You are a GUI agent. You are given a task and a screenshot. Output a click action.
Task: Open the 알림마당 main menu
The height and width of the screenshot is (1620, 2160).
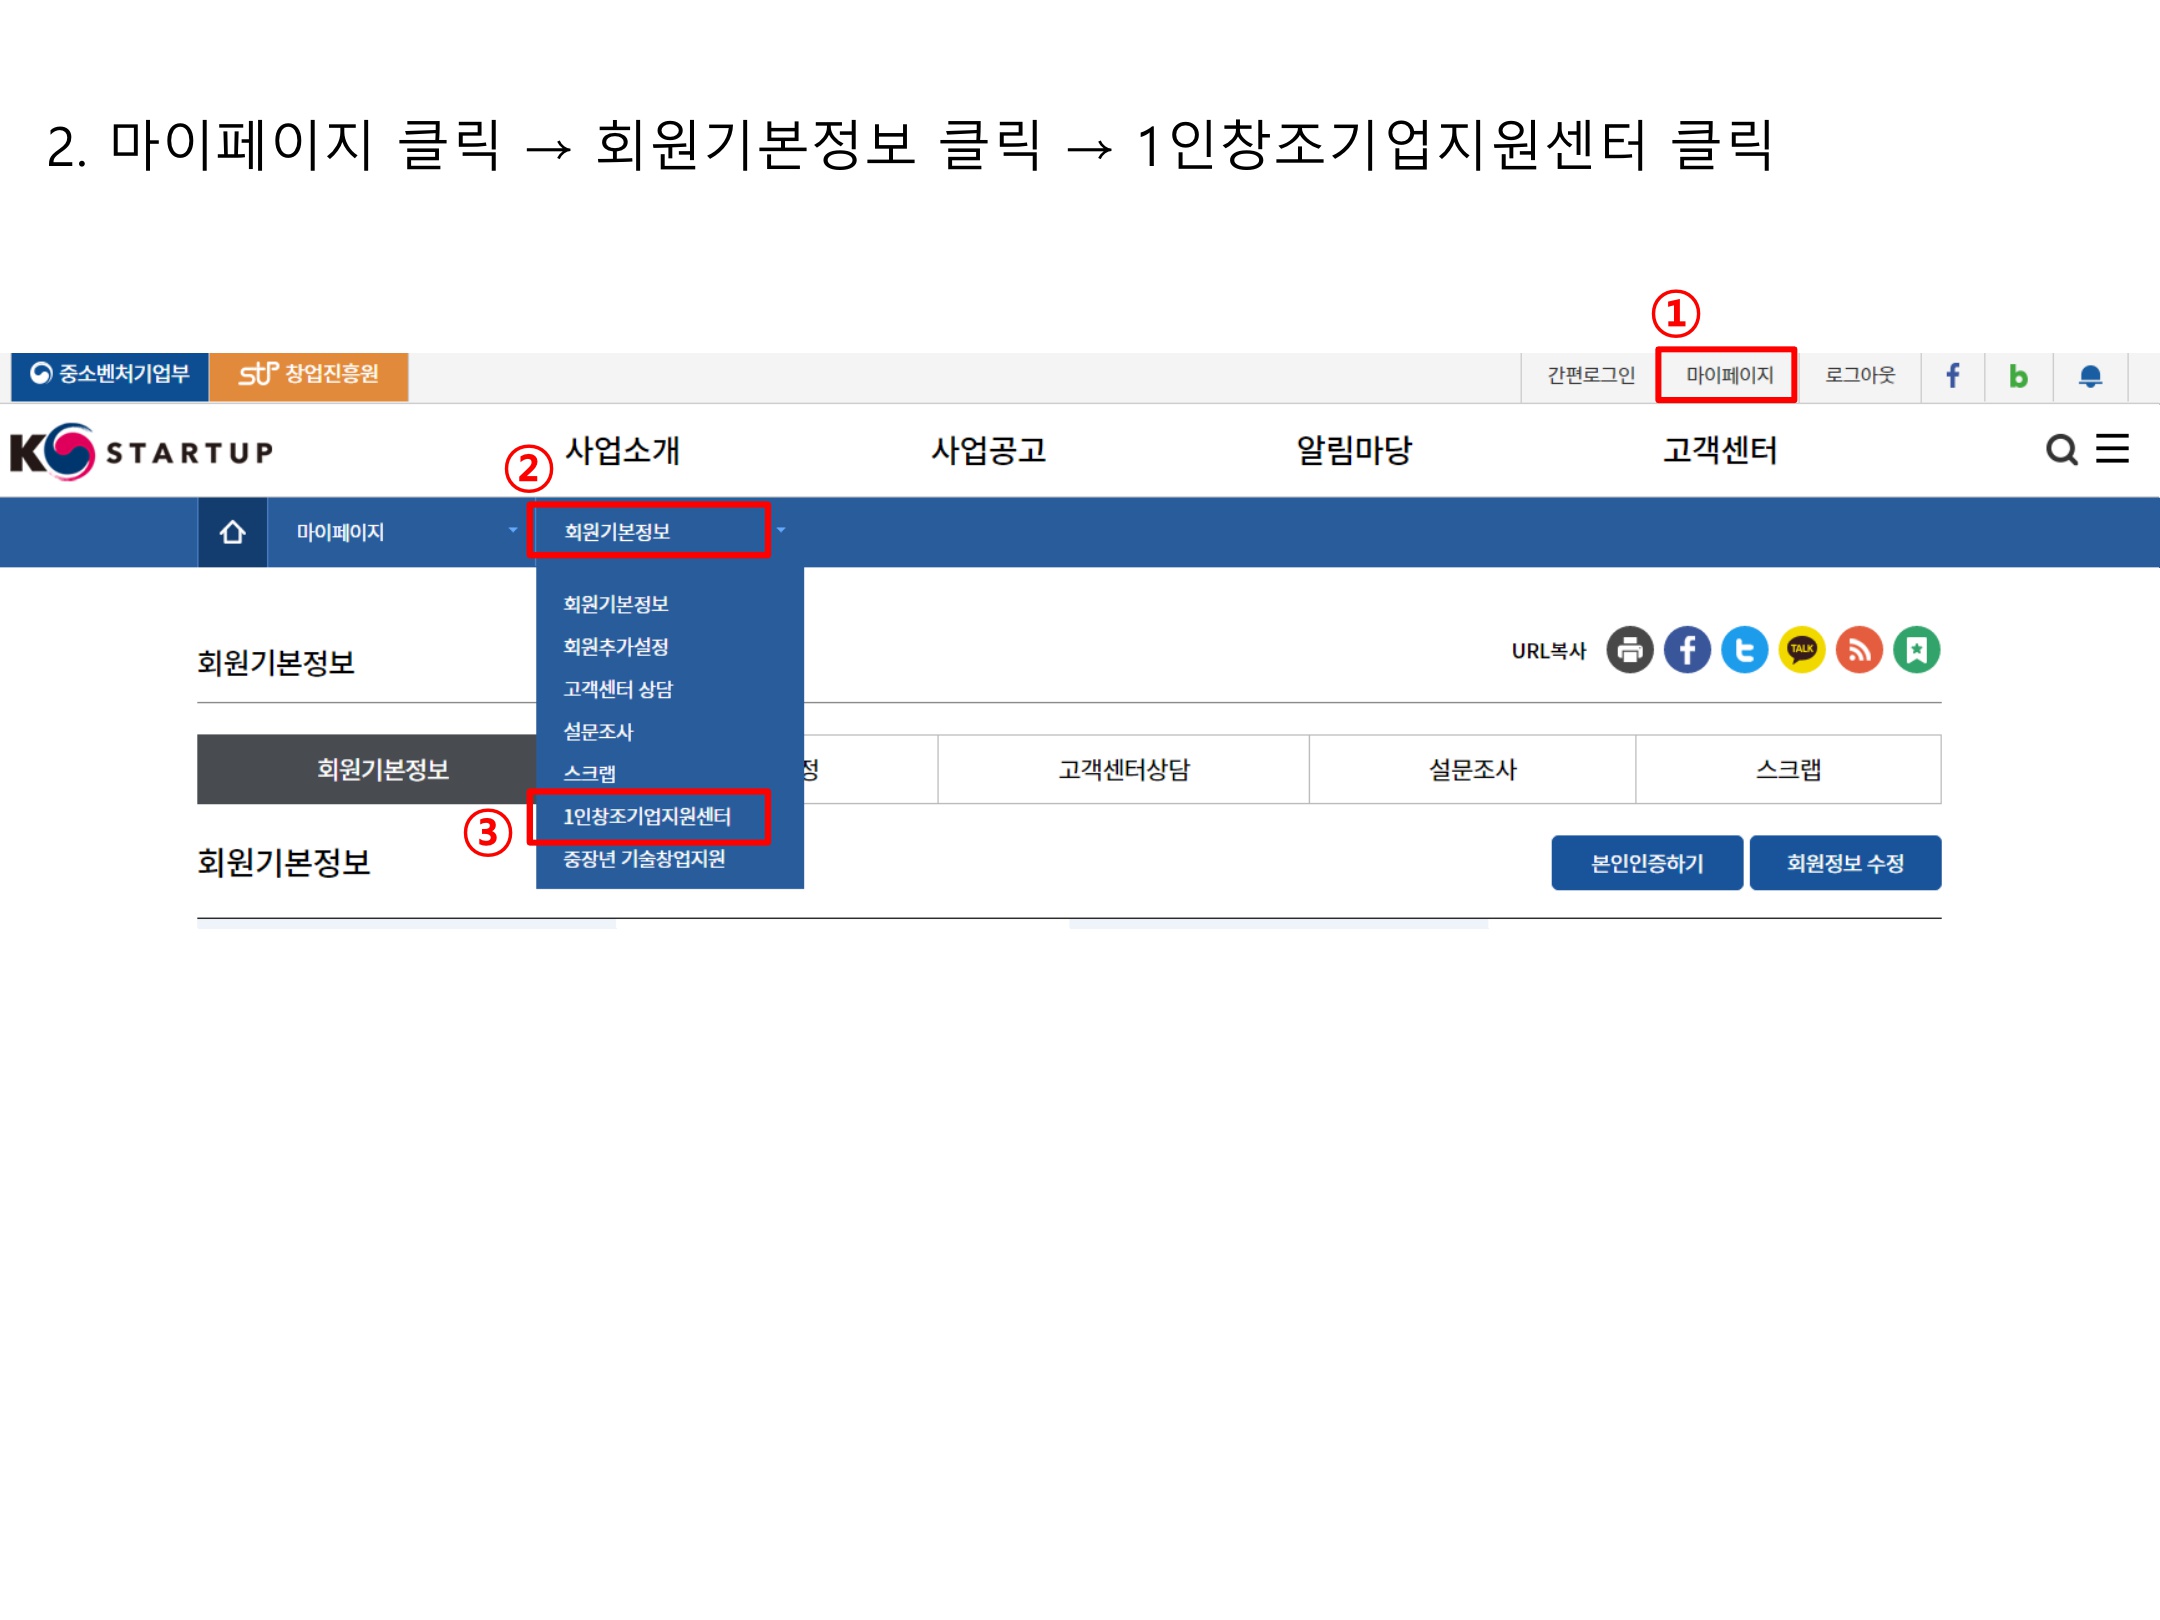pos(1354,451)
